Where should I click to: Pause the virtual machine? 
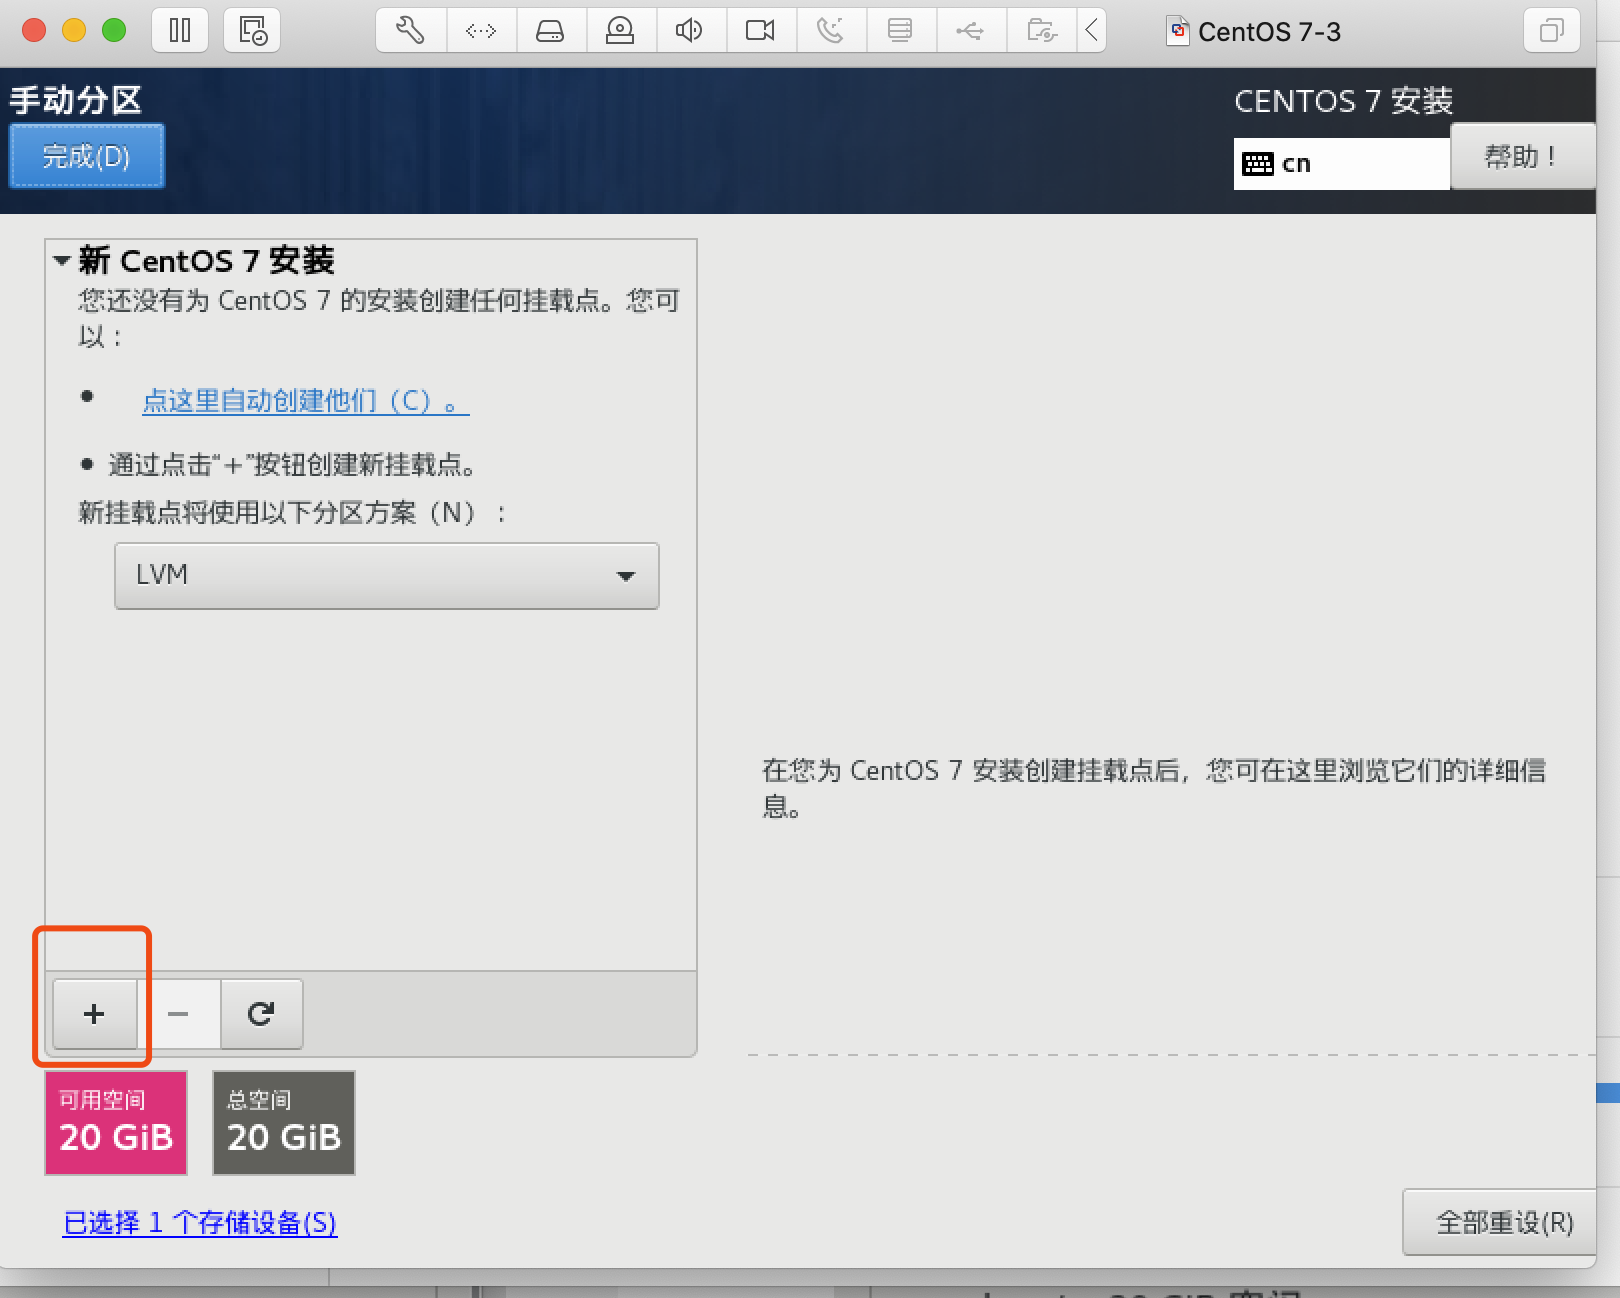point(180,31)
